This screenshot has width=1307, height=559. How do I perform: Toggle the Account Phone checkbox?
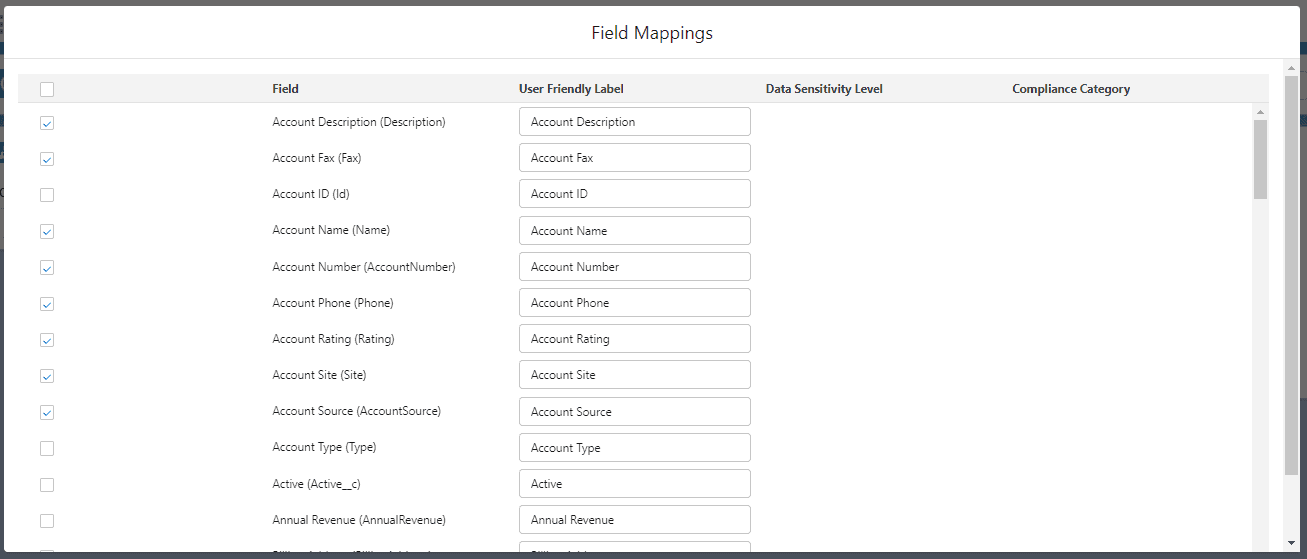pyautogui.click(x=47, y=304)
